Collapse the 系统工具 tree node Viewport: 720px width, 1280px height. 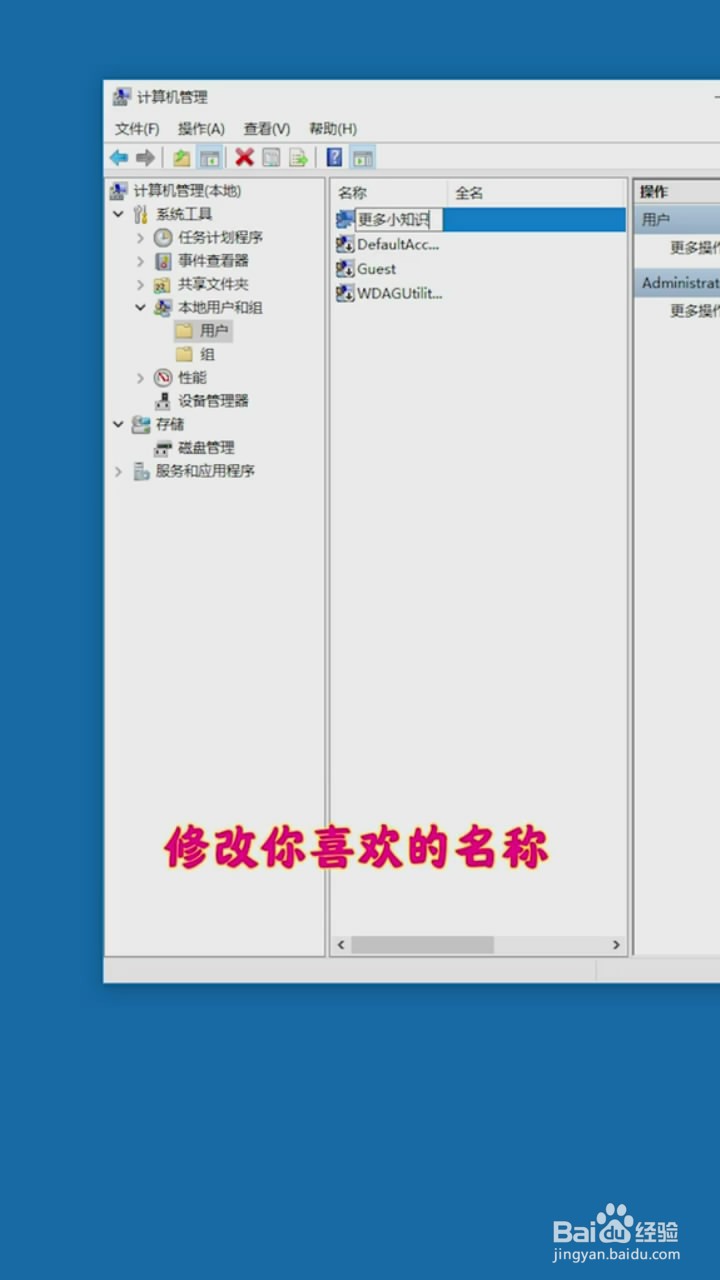click(118, 214)
